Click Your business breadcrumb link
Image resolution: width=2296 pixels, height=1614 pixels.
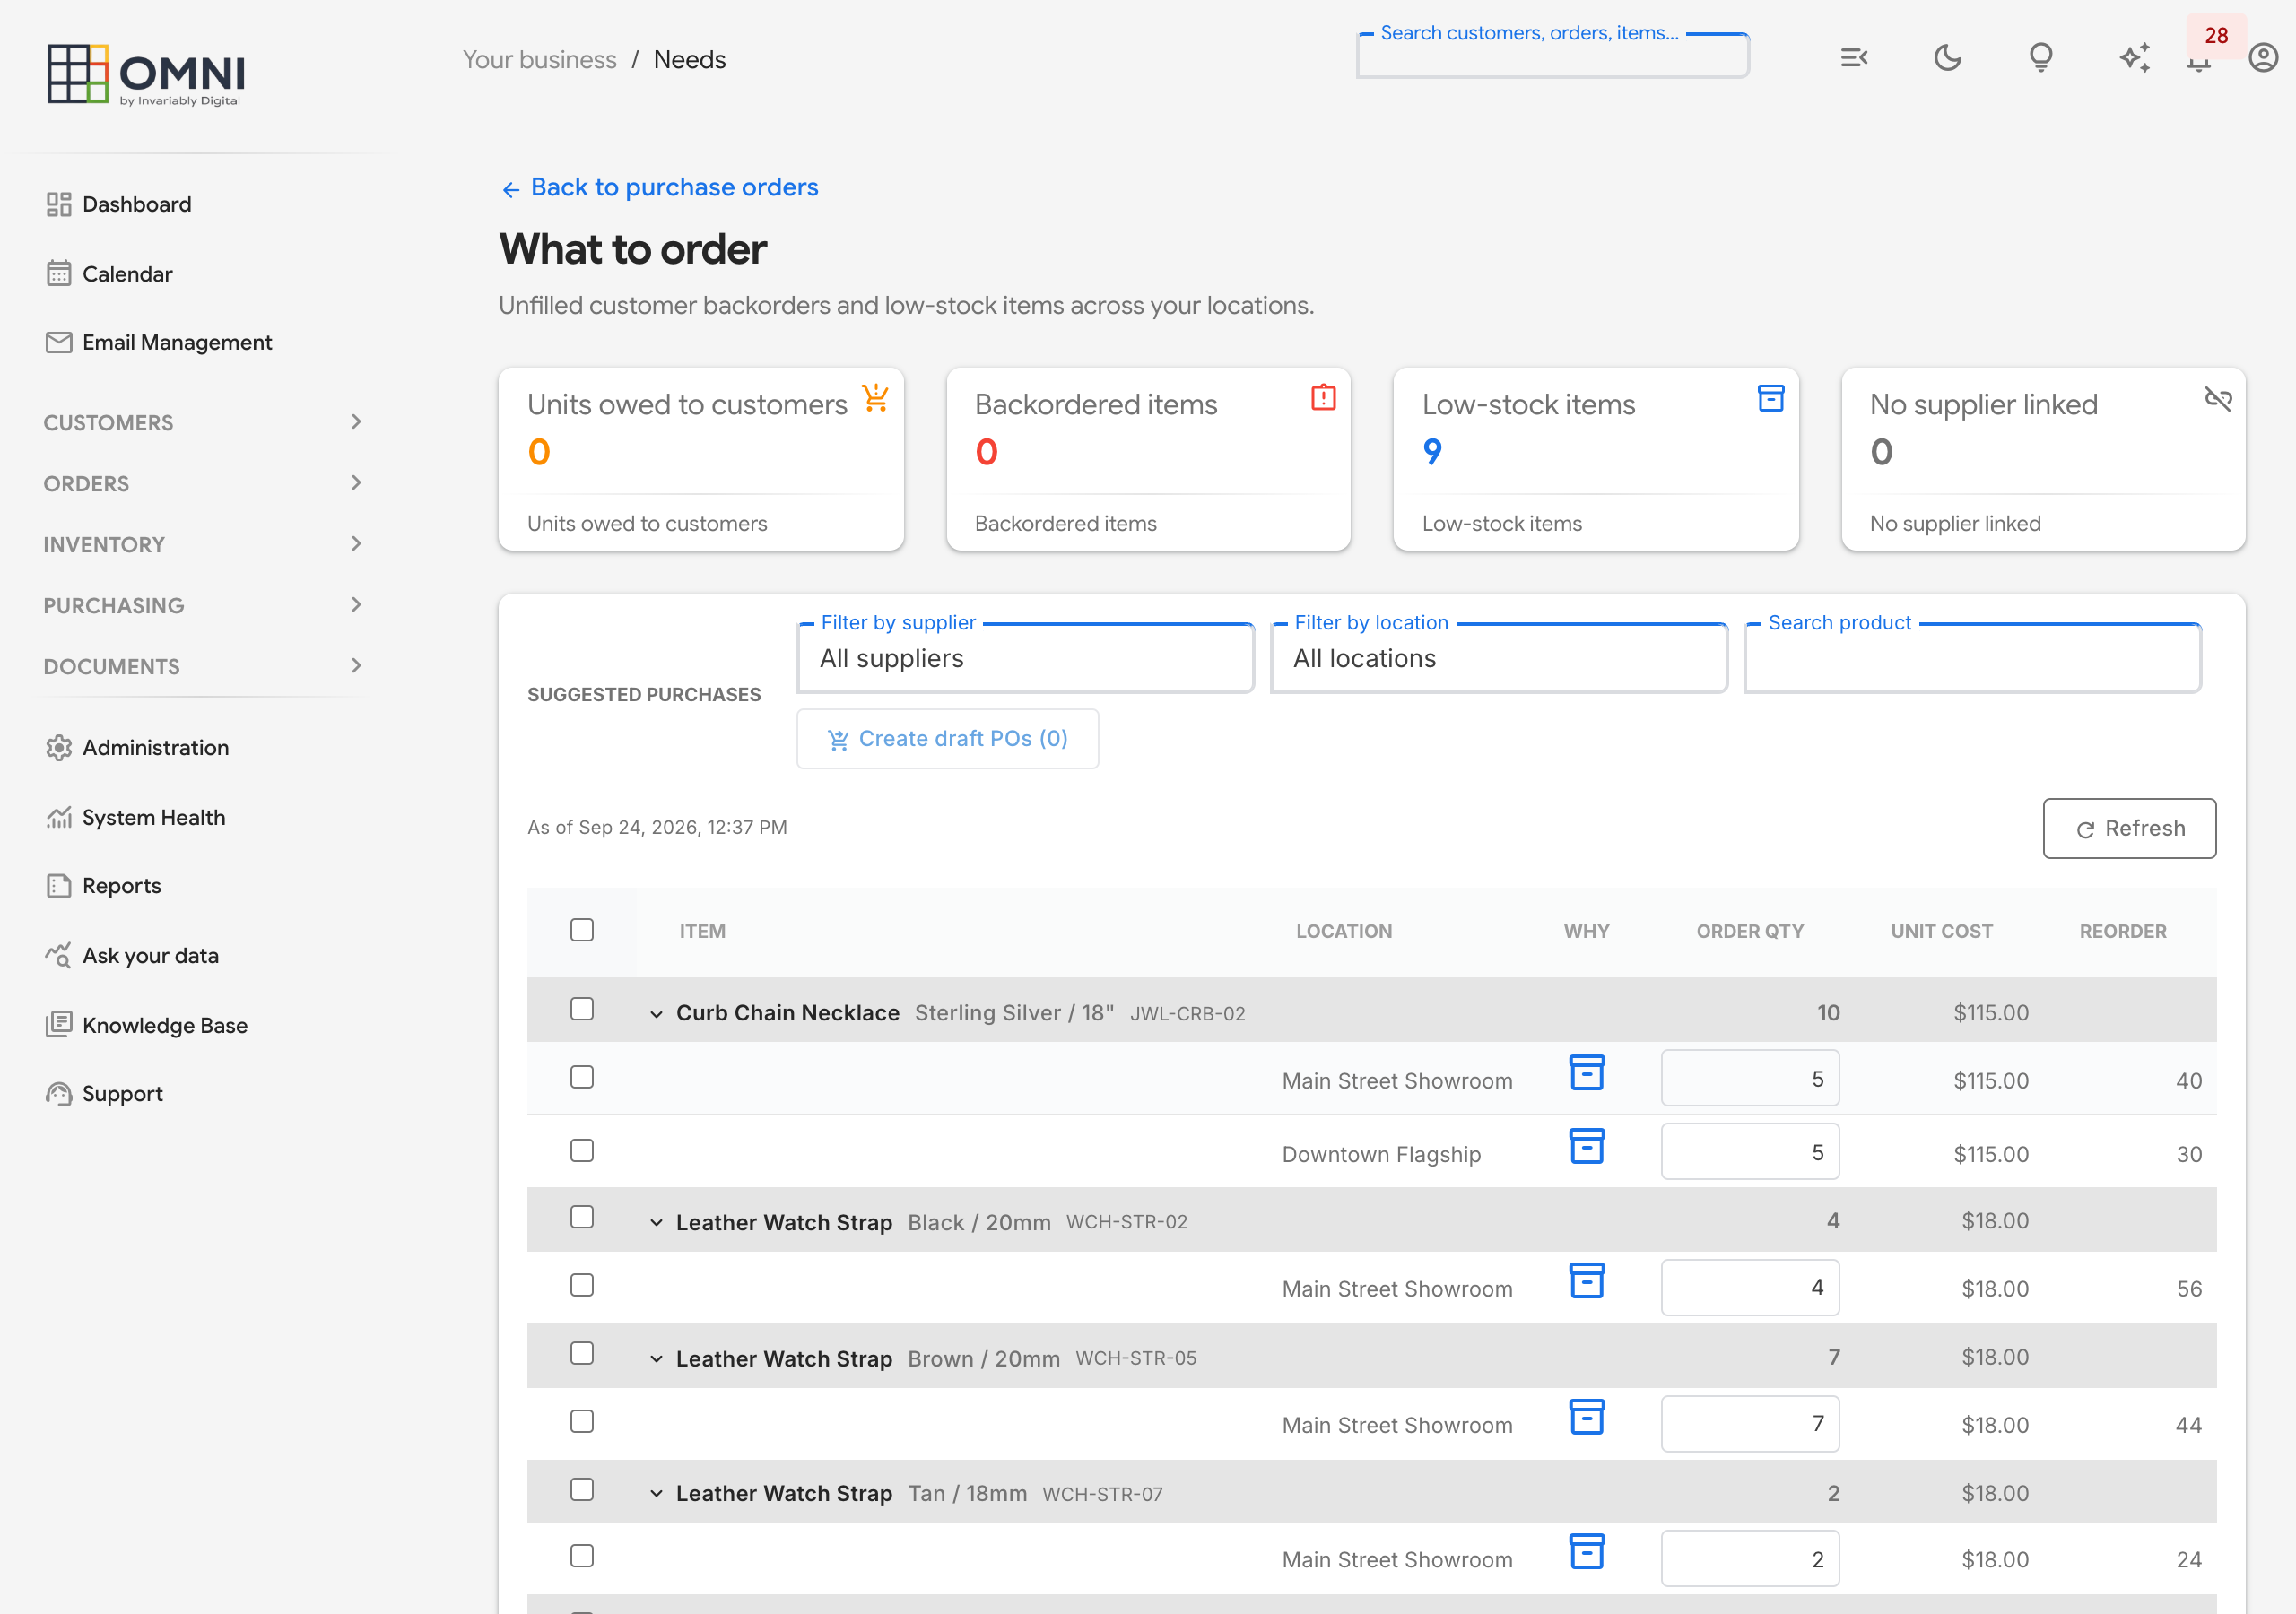(x=540, y=60)
